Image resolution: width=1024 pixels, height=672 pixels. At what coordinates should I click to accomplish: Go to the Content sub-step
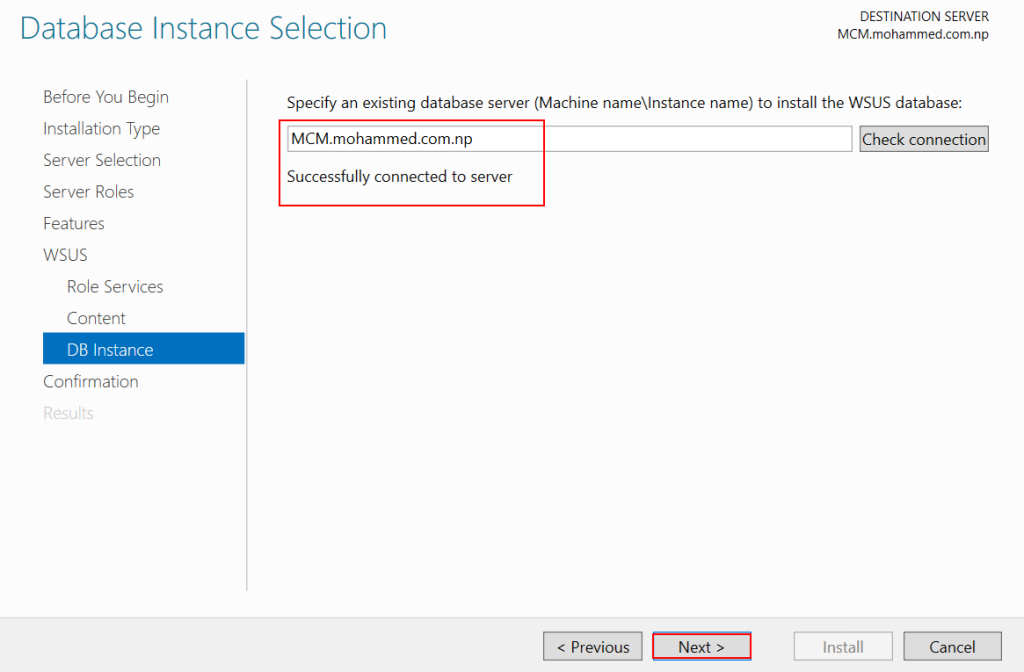[x=96, y=318]
